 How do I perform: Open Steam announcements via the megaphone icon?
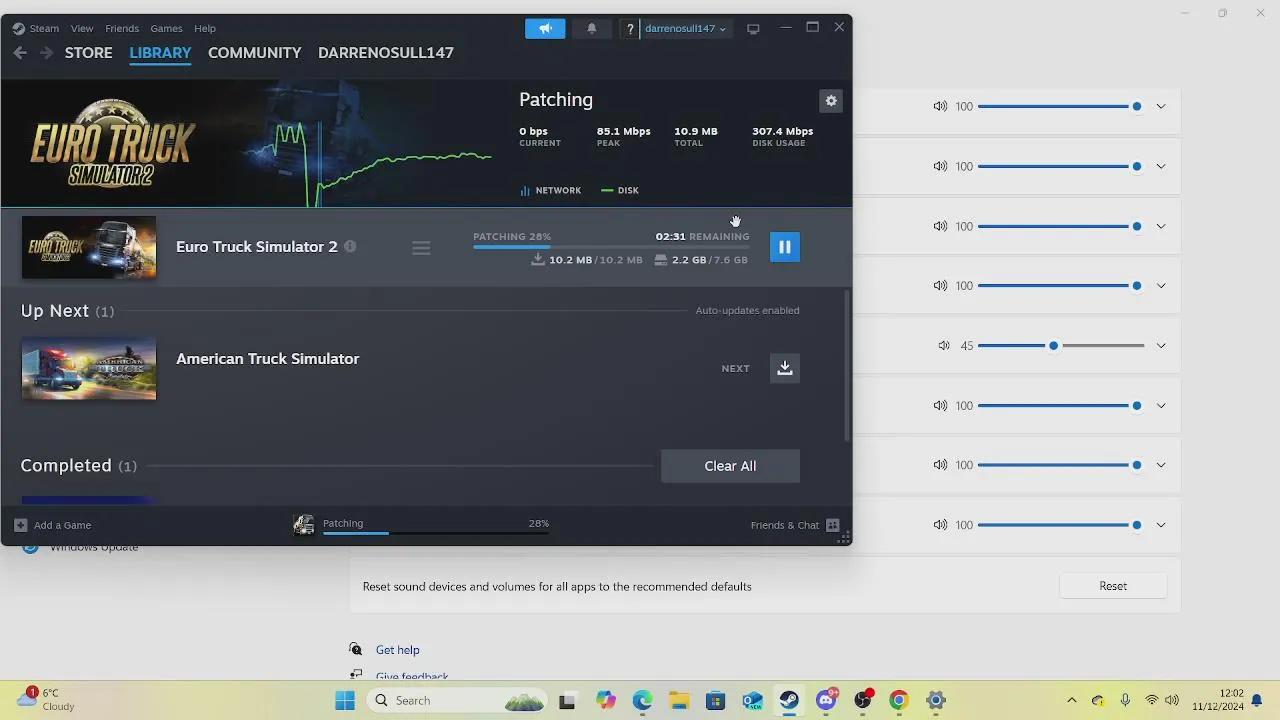[544, 28]
